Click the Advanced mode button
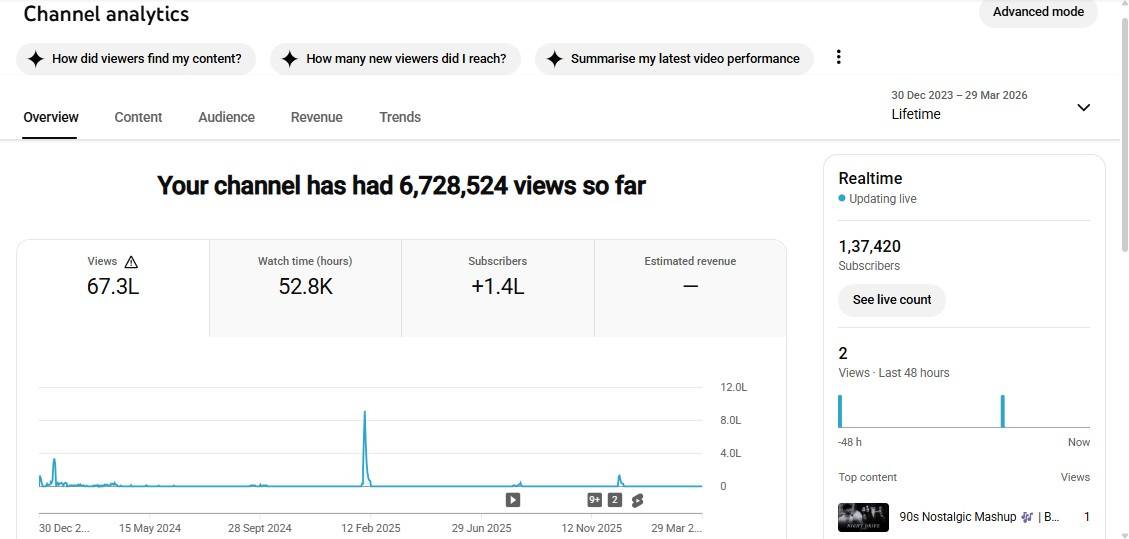1129x539 pixels. point(1038,12)
